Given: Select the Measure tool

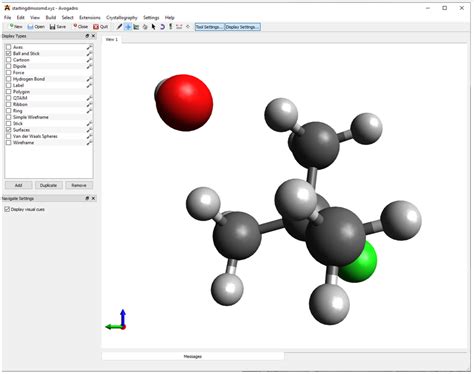Looking at the screenshot, I should click(x=179, y=27).
